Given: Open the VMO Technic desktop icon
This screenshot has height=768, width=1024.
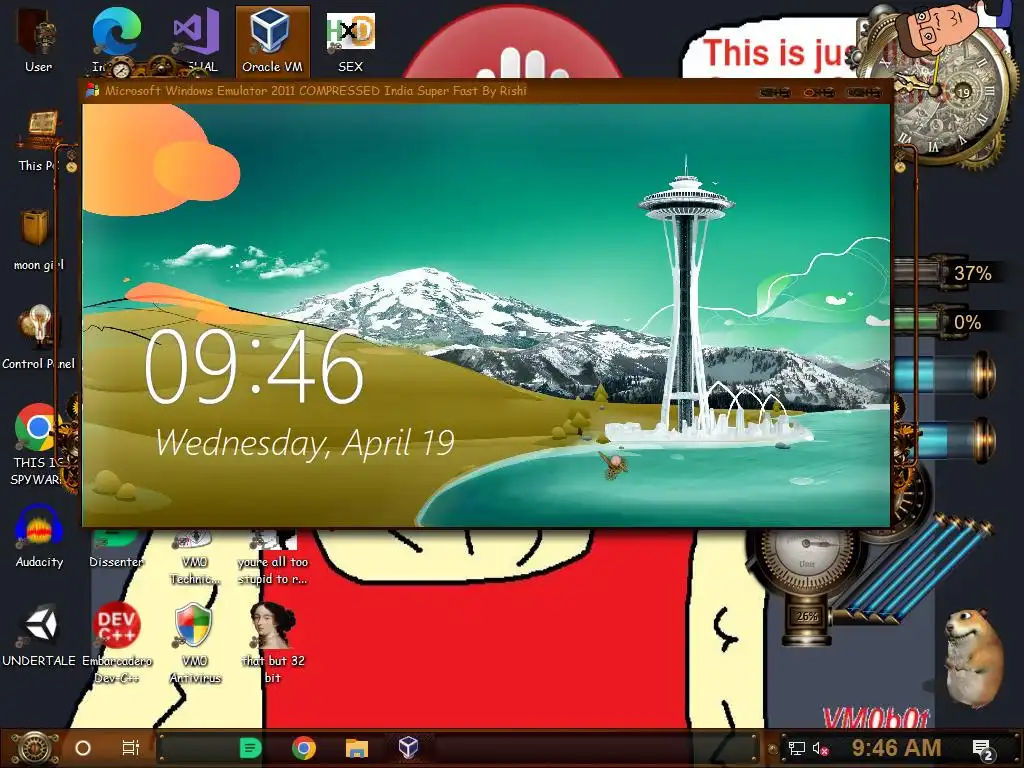Looking at the screenshot, I should click(195, 556).
